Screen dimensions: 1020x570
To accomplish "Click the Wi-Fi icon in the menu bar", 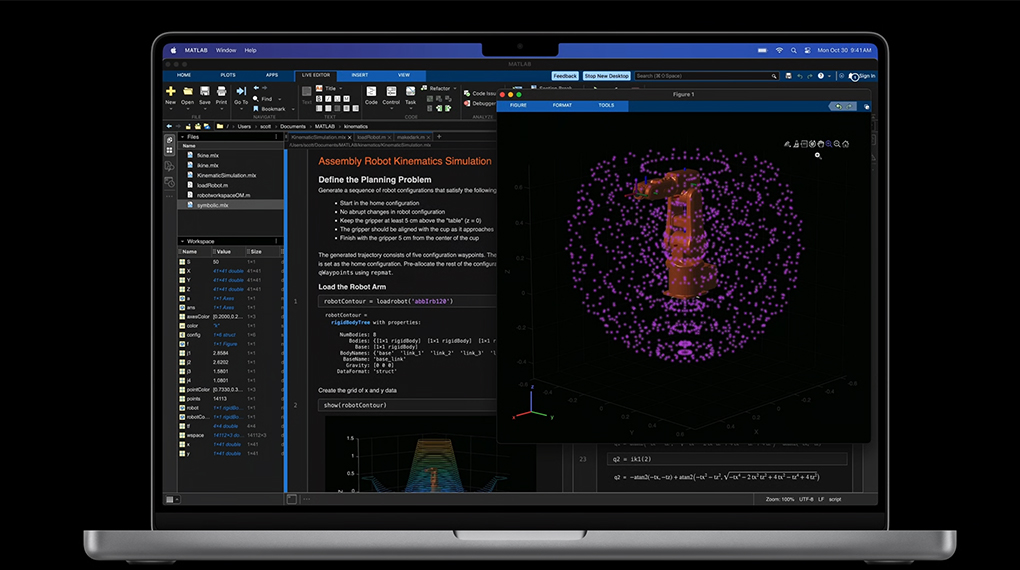I will pos(778,50).
